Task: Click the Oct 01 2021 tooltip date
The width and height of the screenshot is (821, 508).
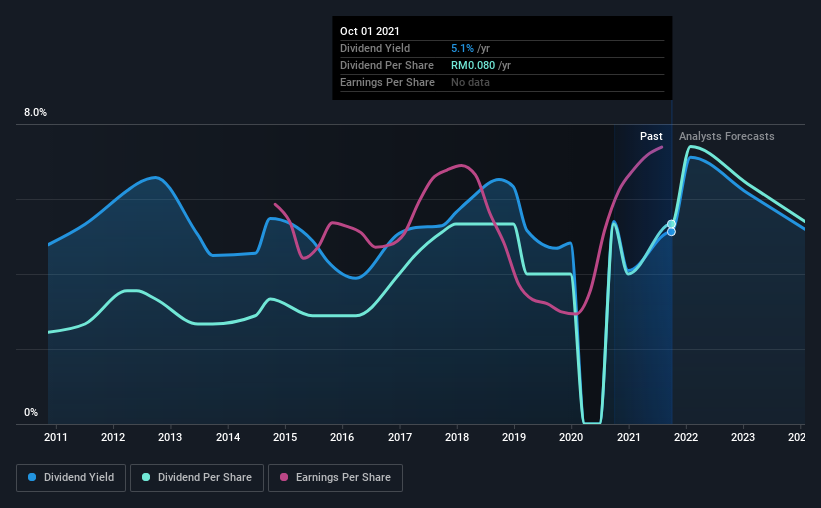Action: pyautogui.click(x=370, y=31)
